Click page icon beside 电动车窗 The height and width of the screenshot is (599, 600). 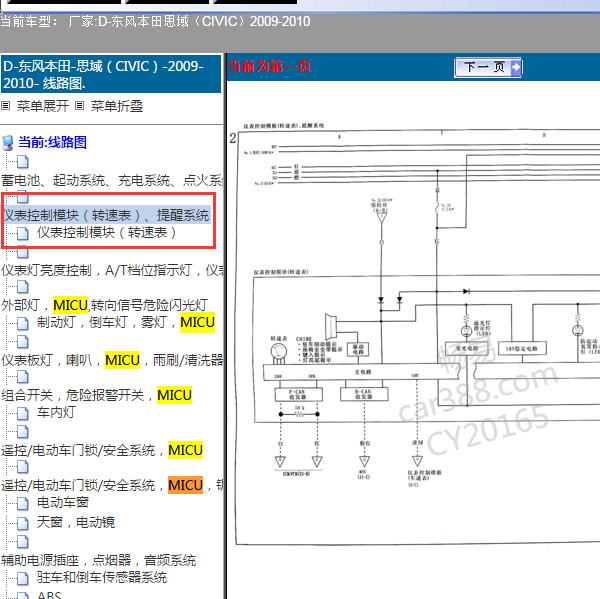(x=23, y=504)
